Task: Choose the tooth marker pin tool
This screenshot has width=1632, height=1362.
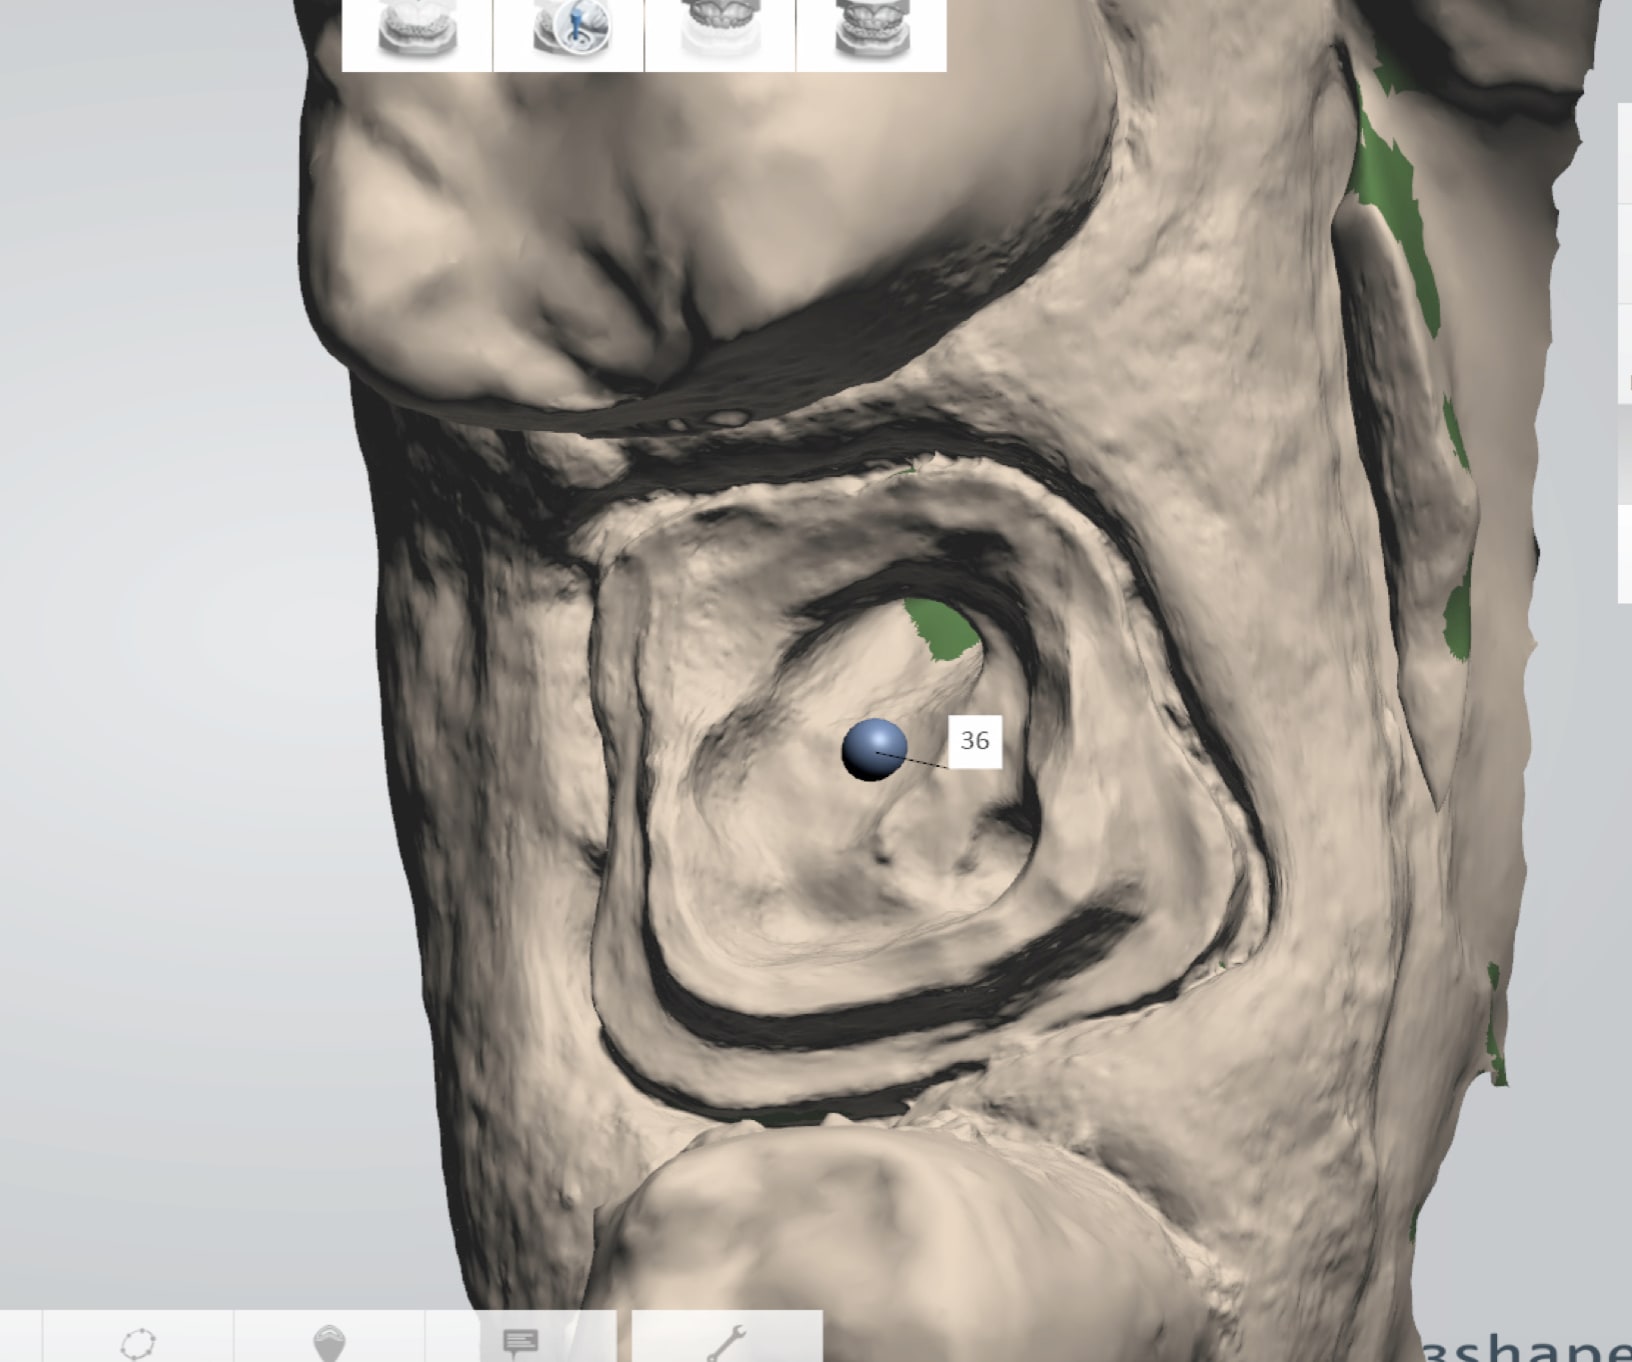Action: (x=329, y=1342)
